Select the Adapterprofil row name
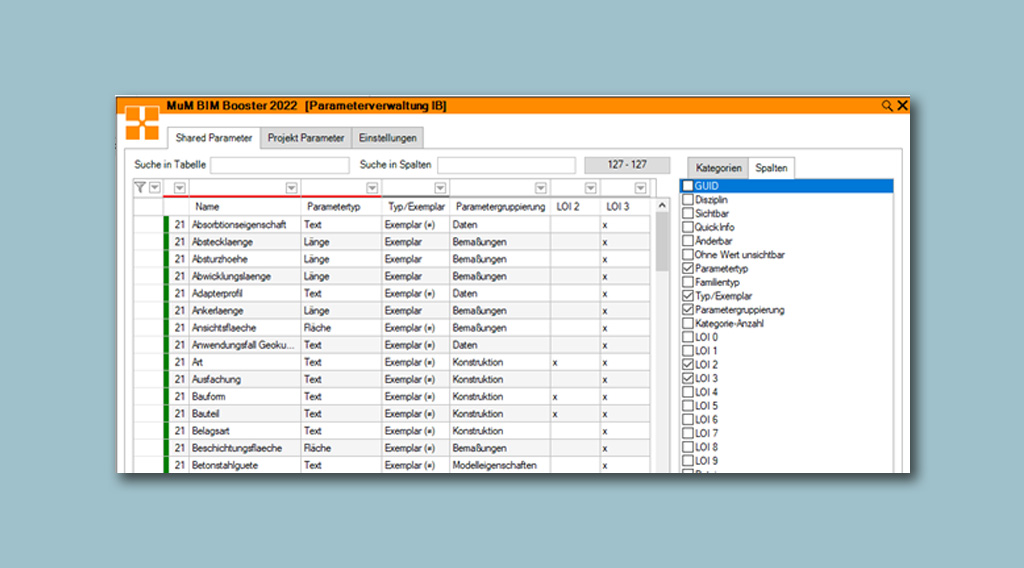This screenshot has height=568, width=1024. pyautogui.click(x=217, y=293)
